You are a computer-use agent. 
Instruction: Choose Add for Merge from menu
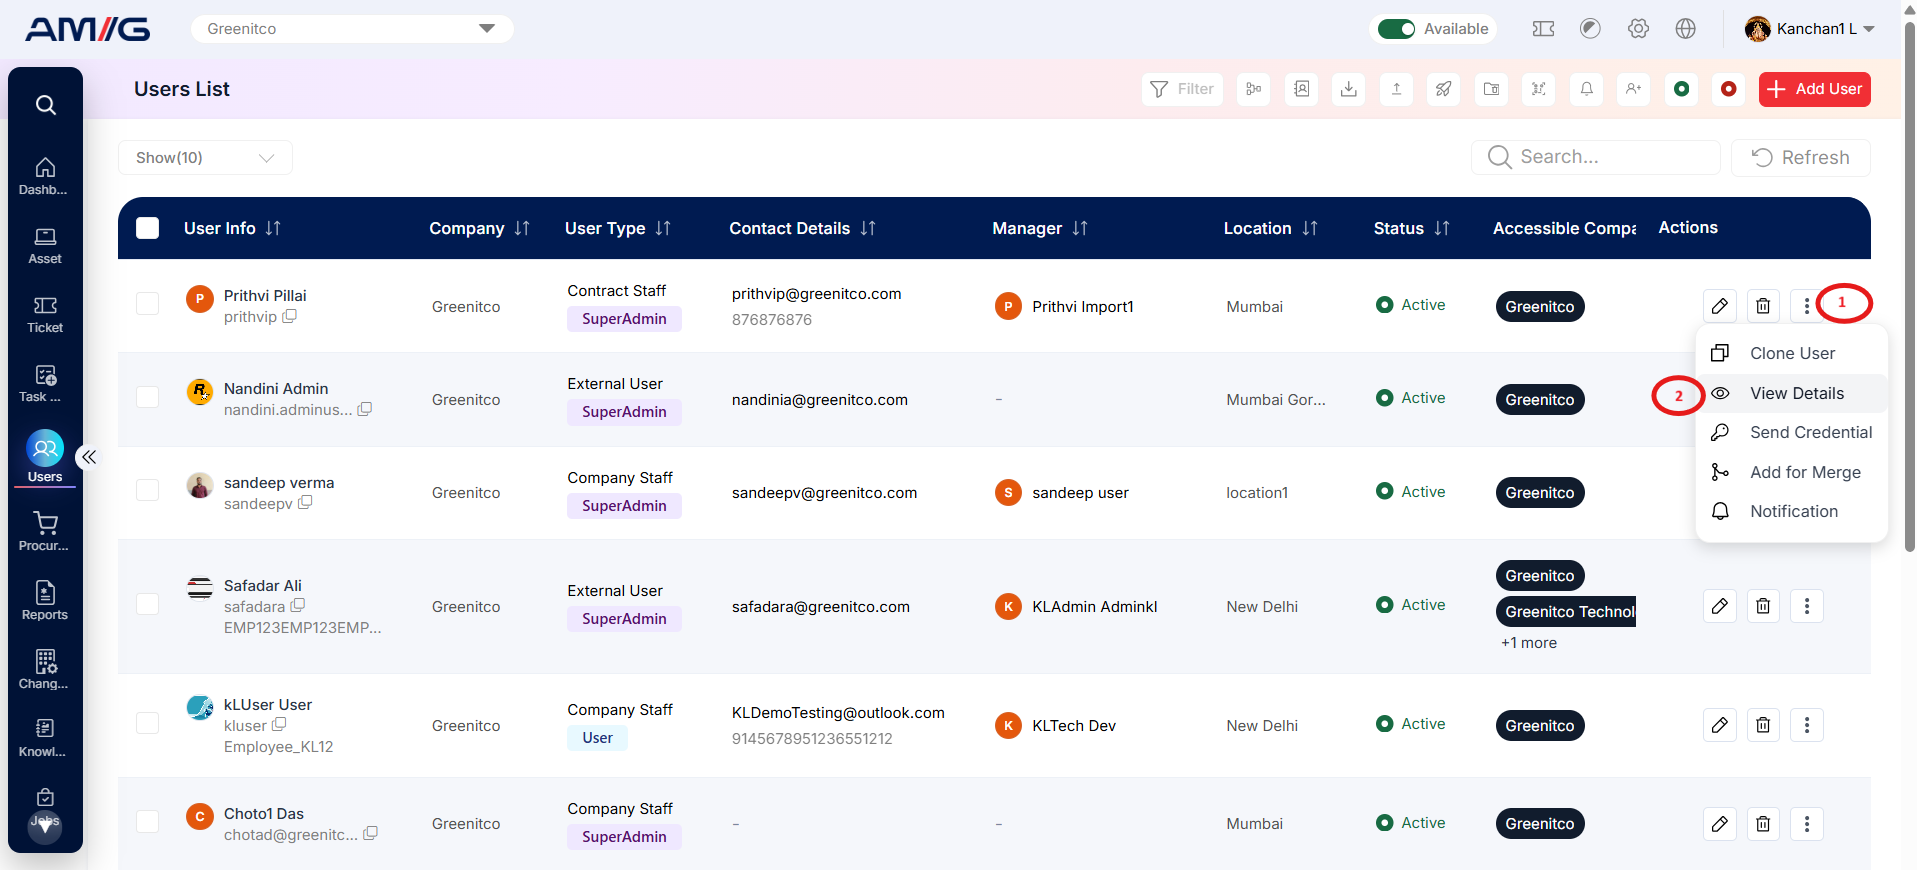click(1792, 472)
